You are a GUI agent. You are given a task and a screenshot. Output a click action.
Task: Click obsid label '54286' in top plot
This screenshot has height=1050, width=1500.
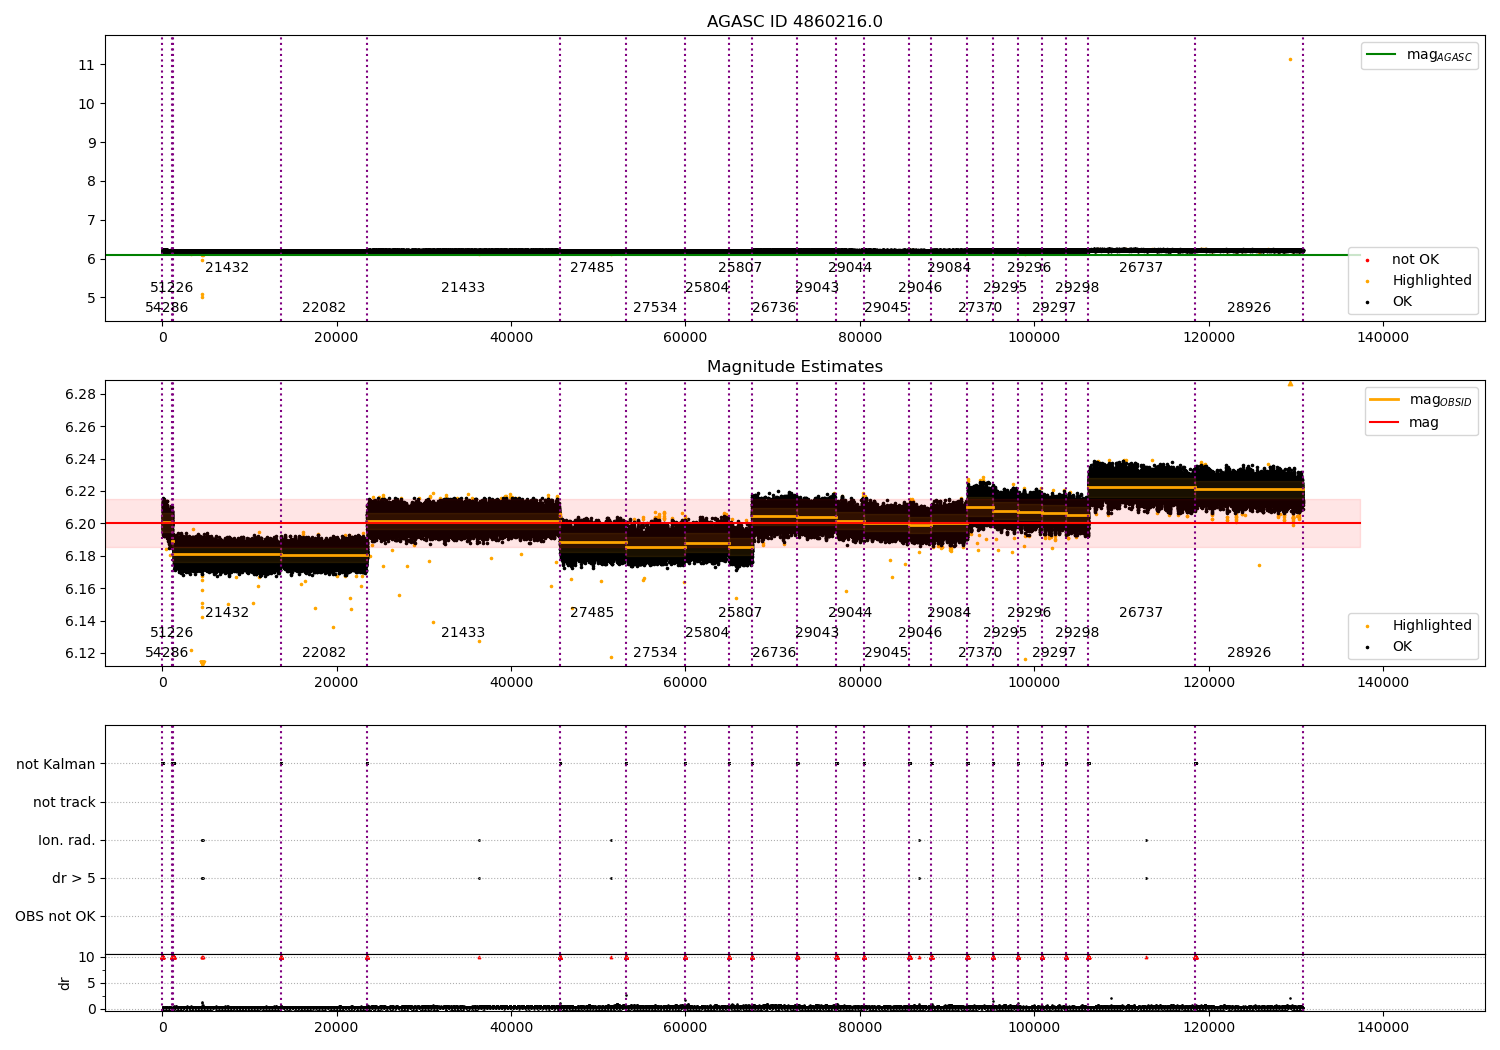coord(167,308)
